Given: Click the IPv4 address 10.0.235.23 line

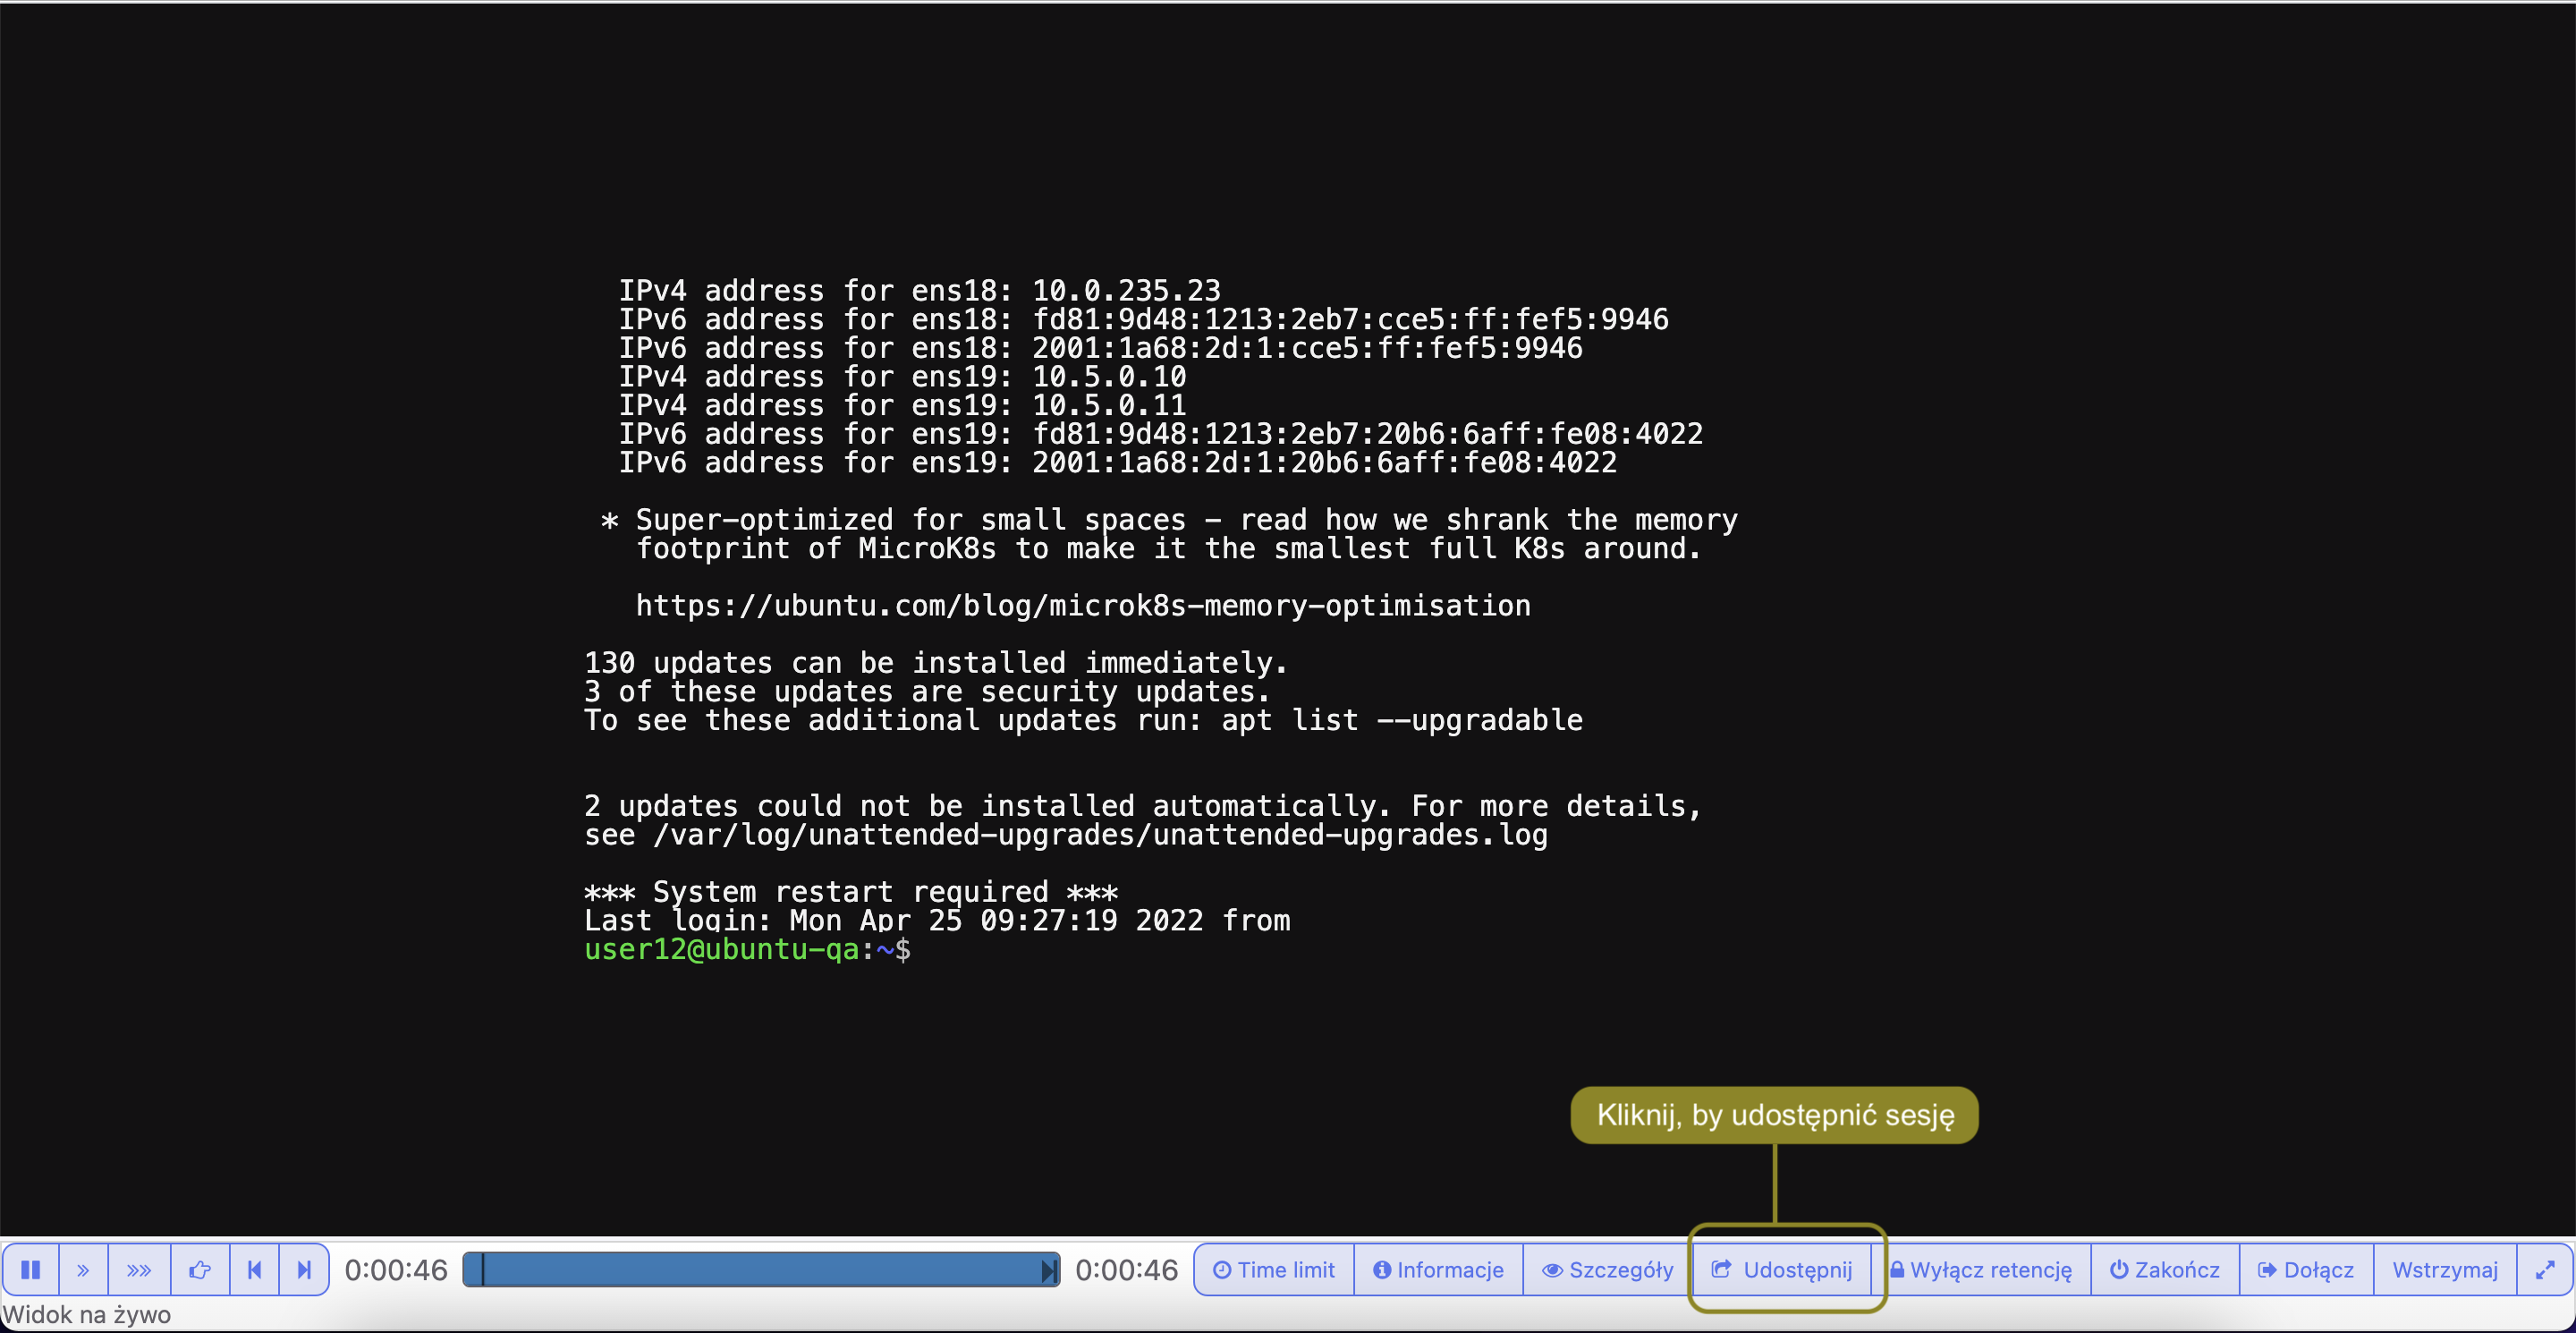Looking at the screenshot, I should point(920,290).
